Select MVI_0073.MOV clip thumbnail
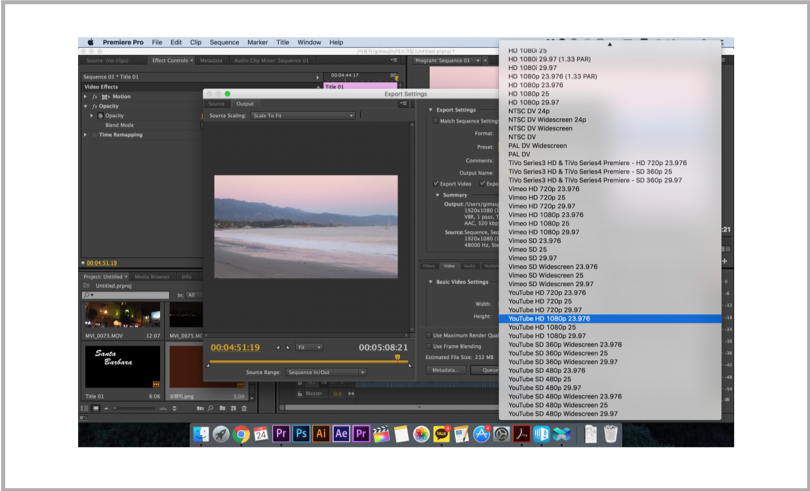810x491 pixels. coord(123,315)
